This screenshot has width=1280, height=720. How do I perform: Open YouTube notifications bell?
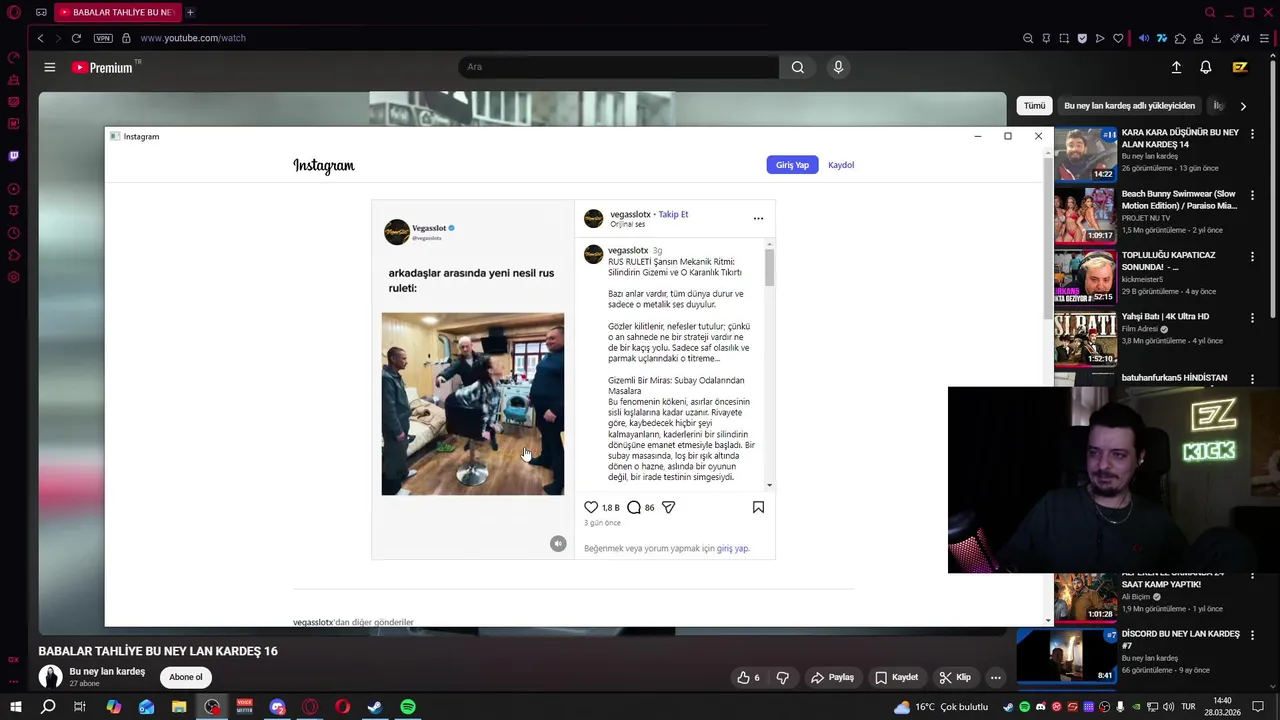pos(1206,67)
